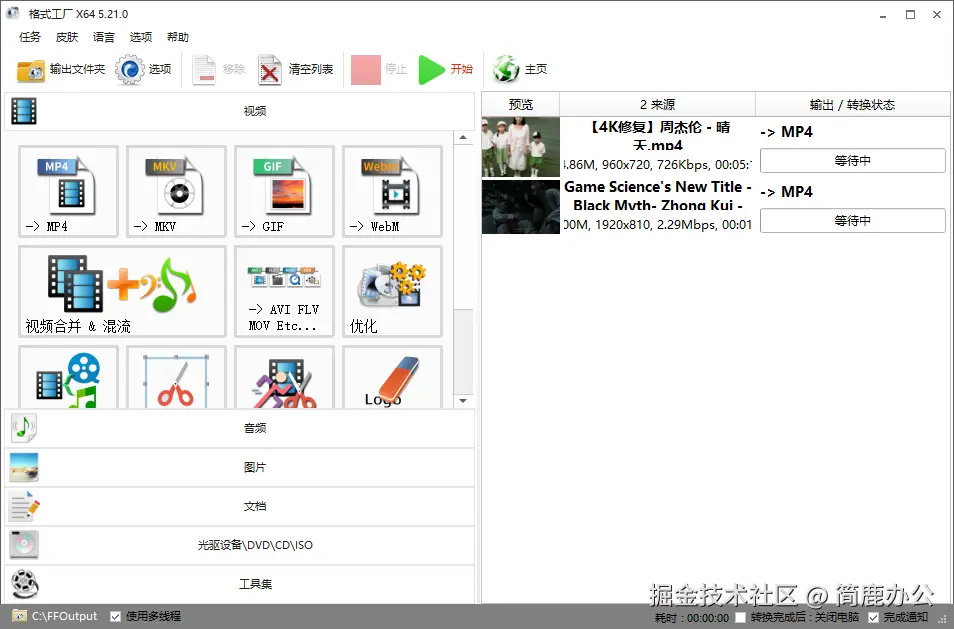
Task: Select the Black Myth Zhong Kui thumbnail
Action: [x=521, y=207]
